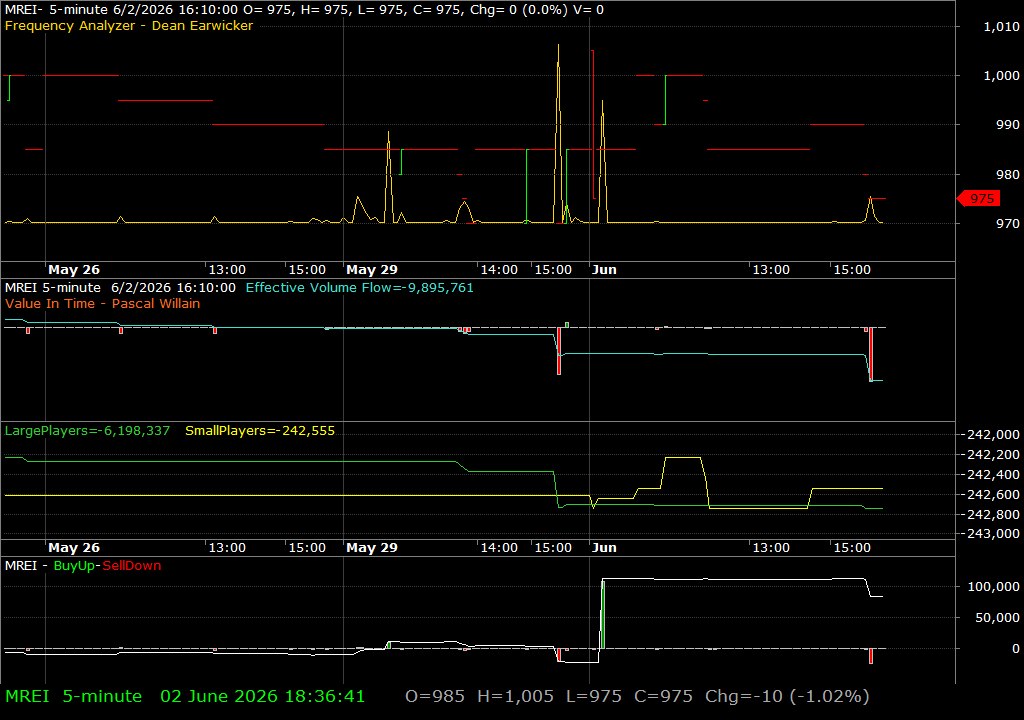Click 'May 26' date on top time axis
This screenshot has height=720, width=1024.
pyautogui.click(x=74, y=269)
